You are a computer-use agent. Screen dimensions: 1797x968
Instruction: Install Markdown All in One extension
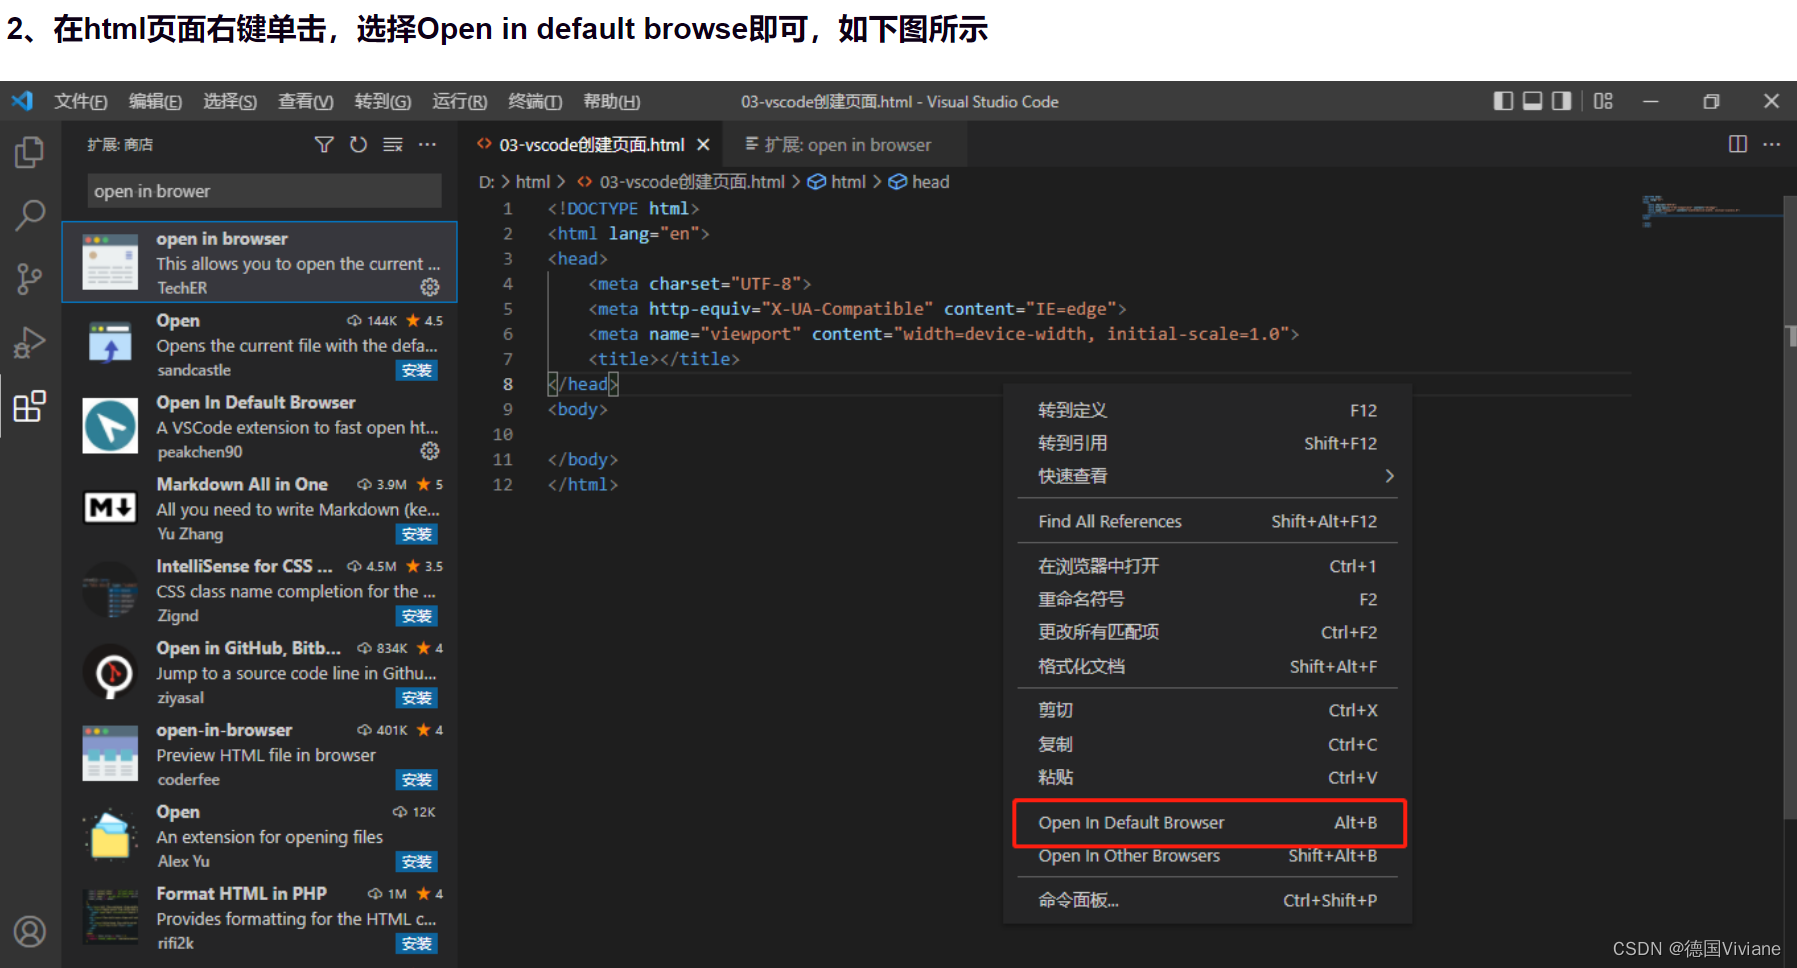point(417,535)
